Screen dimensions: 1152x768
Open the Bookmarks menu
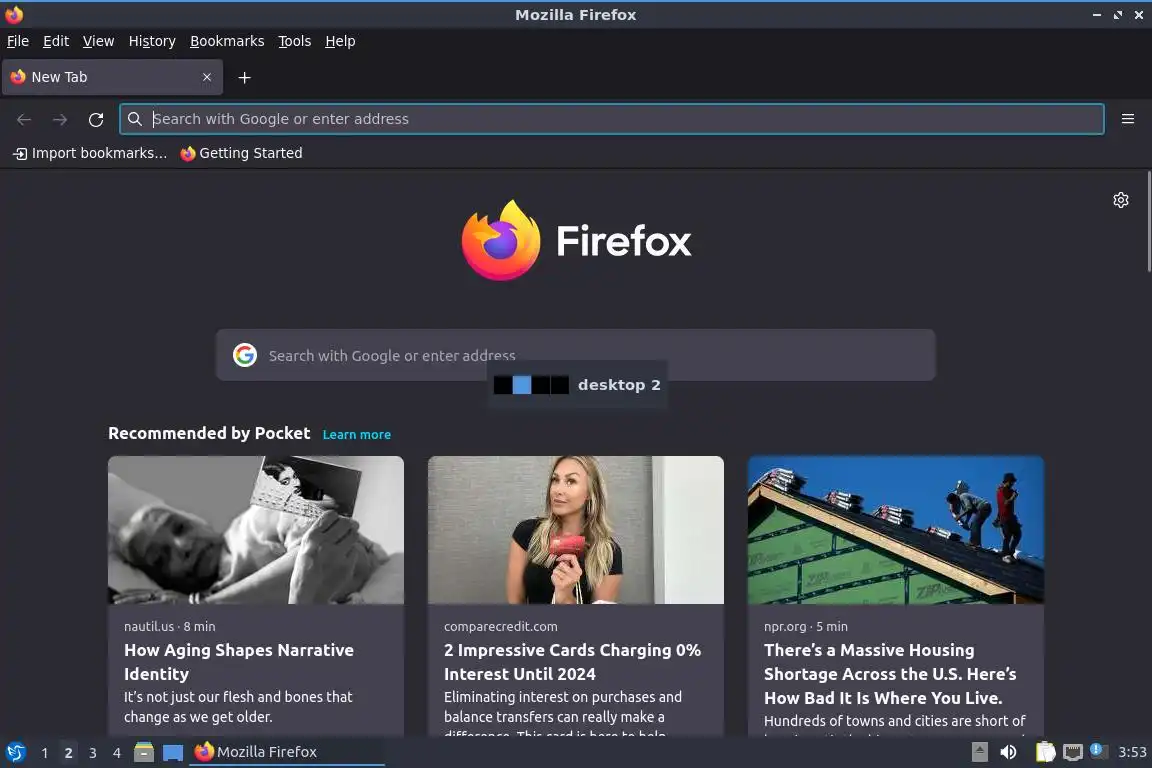tap(227, 41)
